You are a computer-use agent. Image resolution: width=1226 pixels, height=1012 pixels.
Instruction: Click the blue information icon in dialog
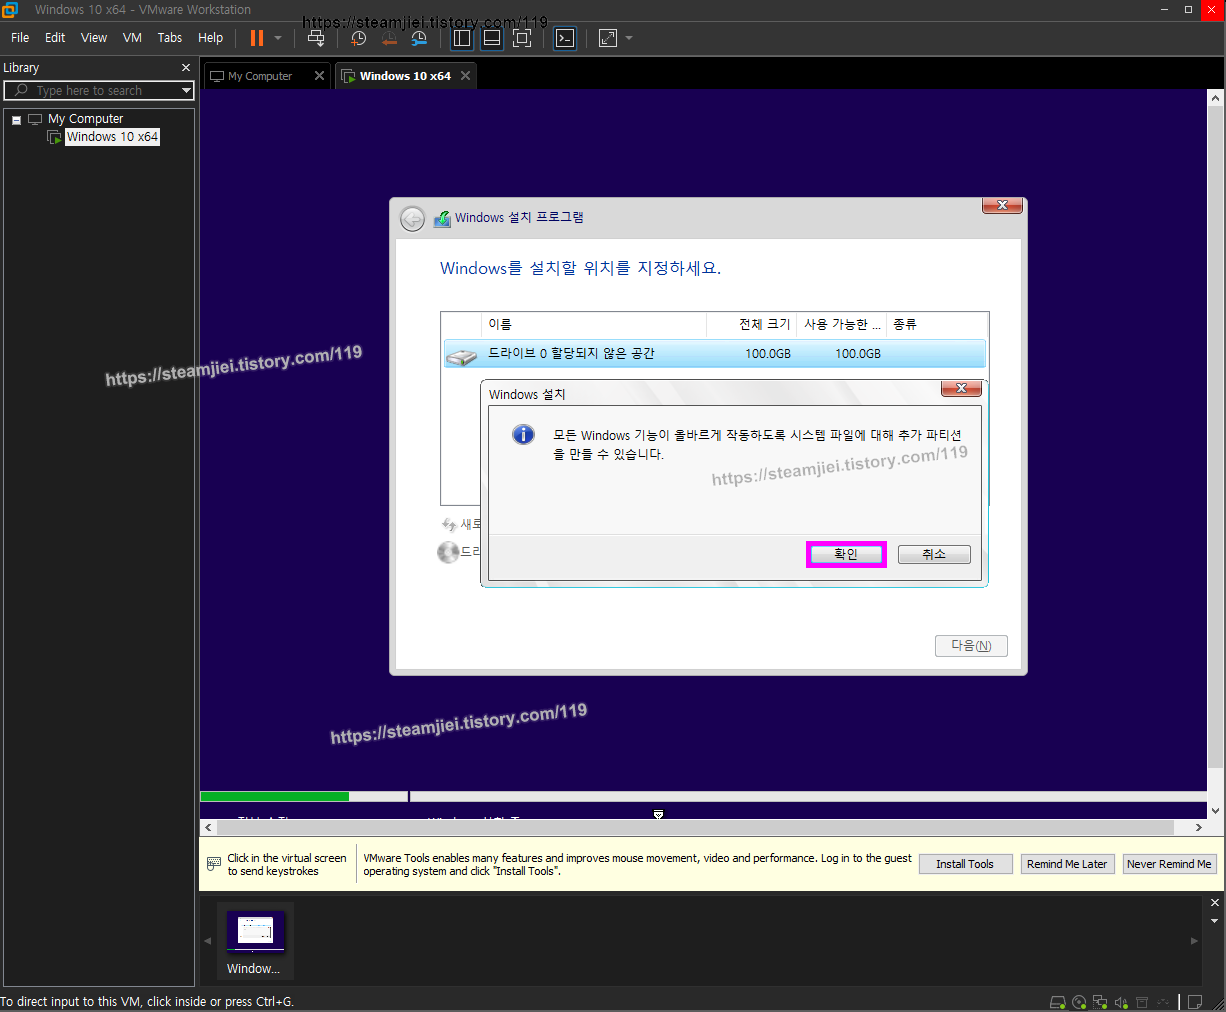[x=523, y=435]
